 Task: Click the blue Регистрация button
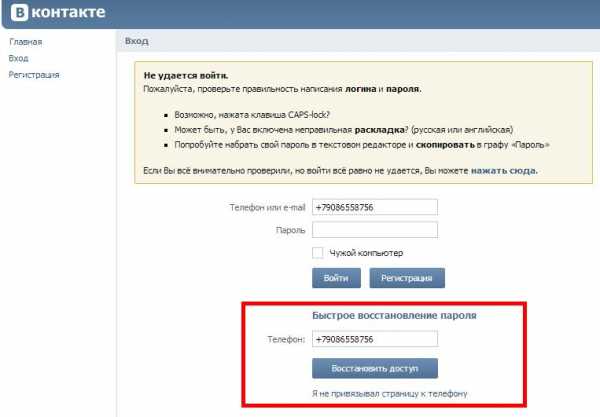tap(407, 278)
